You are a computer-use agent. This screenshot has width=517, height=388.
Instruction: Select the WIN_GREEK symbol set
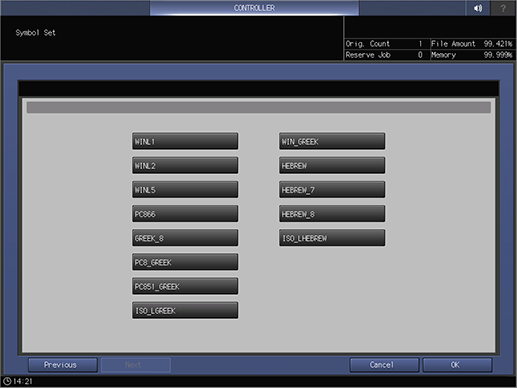[x=332, y=141]
